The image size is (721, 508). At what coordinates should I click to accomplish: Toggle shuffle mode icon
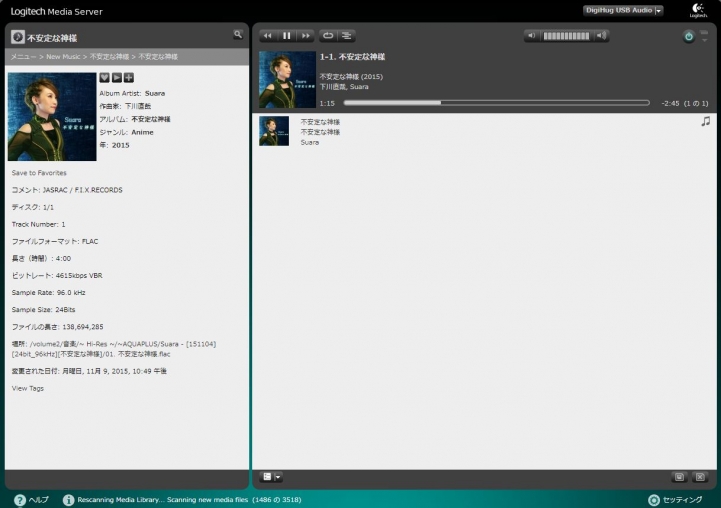coord(347,35)
